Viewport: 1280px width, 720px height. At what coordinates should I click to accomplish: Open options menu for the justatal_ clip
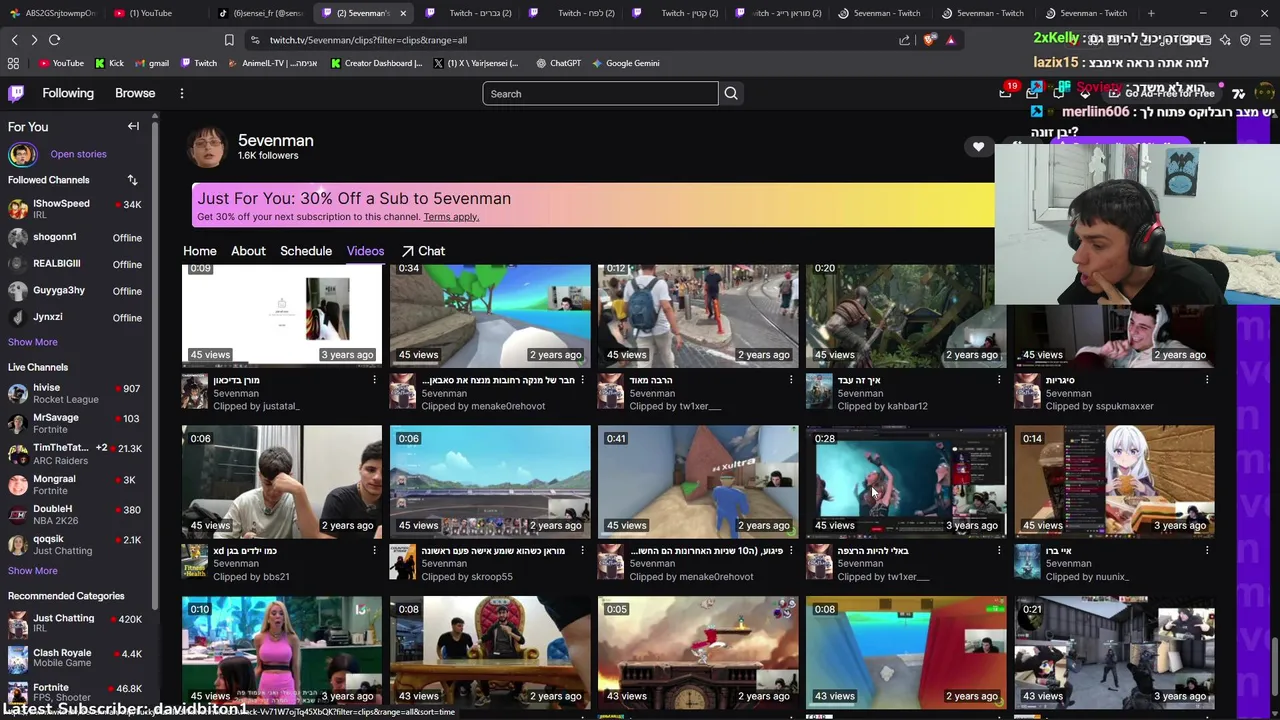pos(374,380)
